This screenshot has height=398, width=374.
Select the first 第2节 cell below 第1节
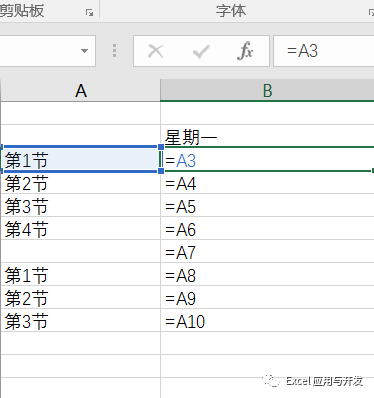tap(80, 182)
